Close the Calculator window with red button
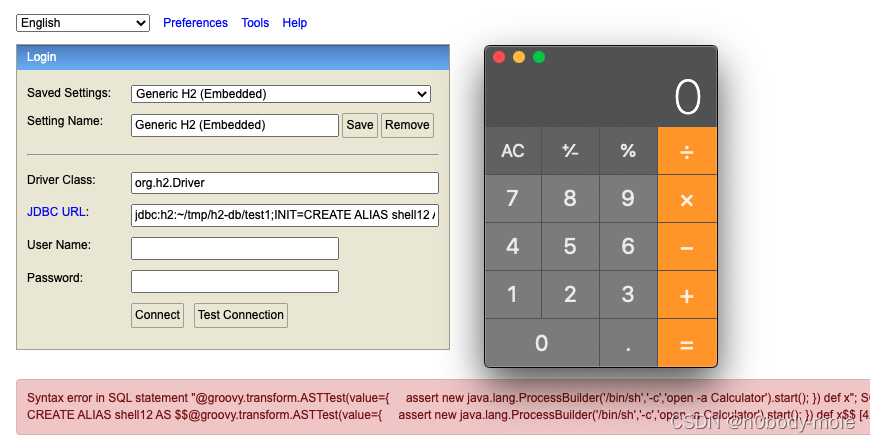 click(x=499, y=57)
